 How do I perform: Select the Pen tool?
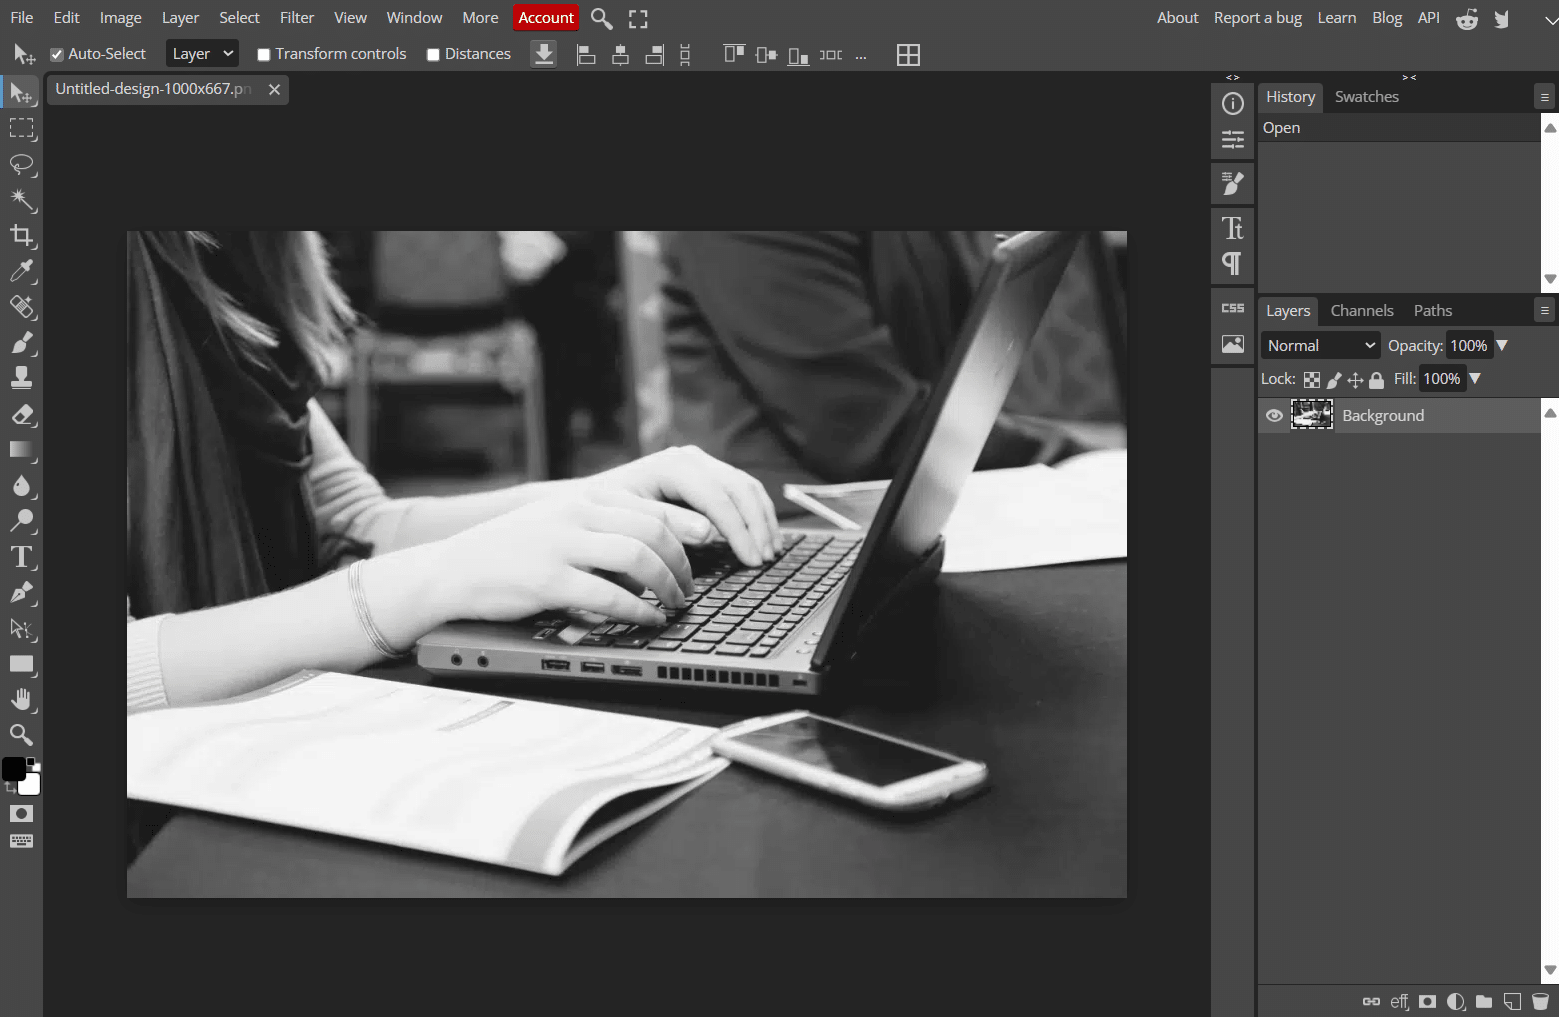click(22, 593)
